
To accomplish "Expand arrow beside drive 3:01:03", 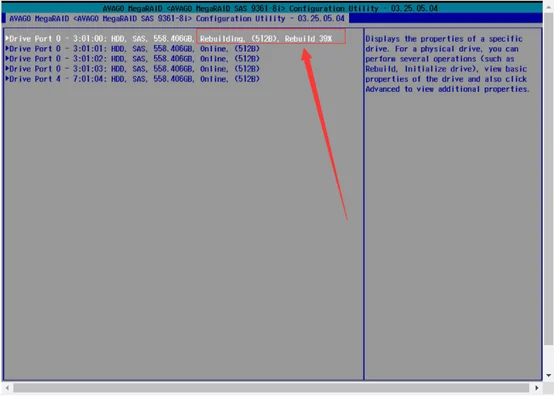I will (x=7, y=69).
